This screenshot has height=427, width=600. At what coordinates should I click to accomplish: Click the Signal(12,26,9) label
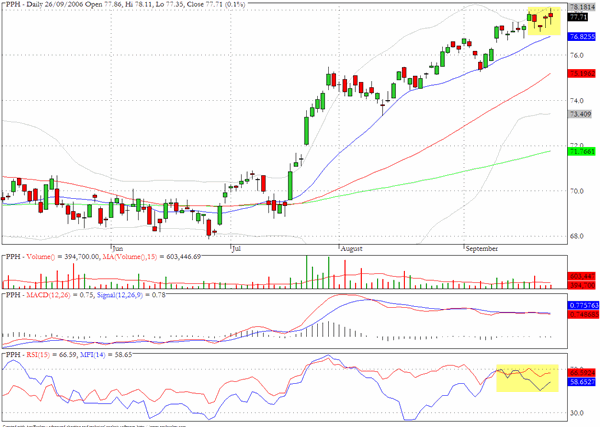pos(120,295)
